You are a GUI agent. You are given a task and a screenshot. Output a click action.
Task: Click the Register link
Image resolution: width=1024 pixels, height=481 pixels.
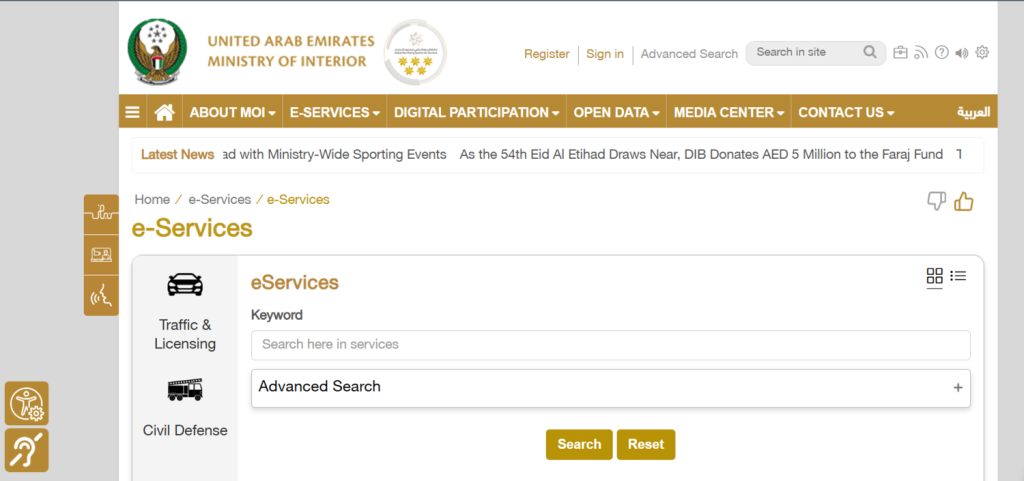547,54
